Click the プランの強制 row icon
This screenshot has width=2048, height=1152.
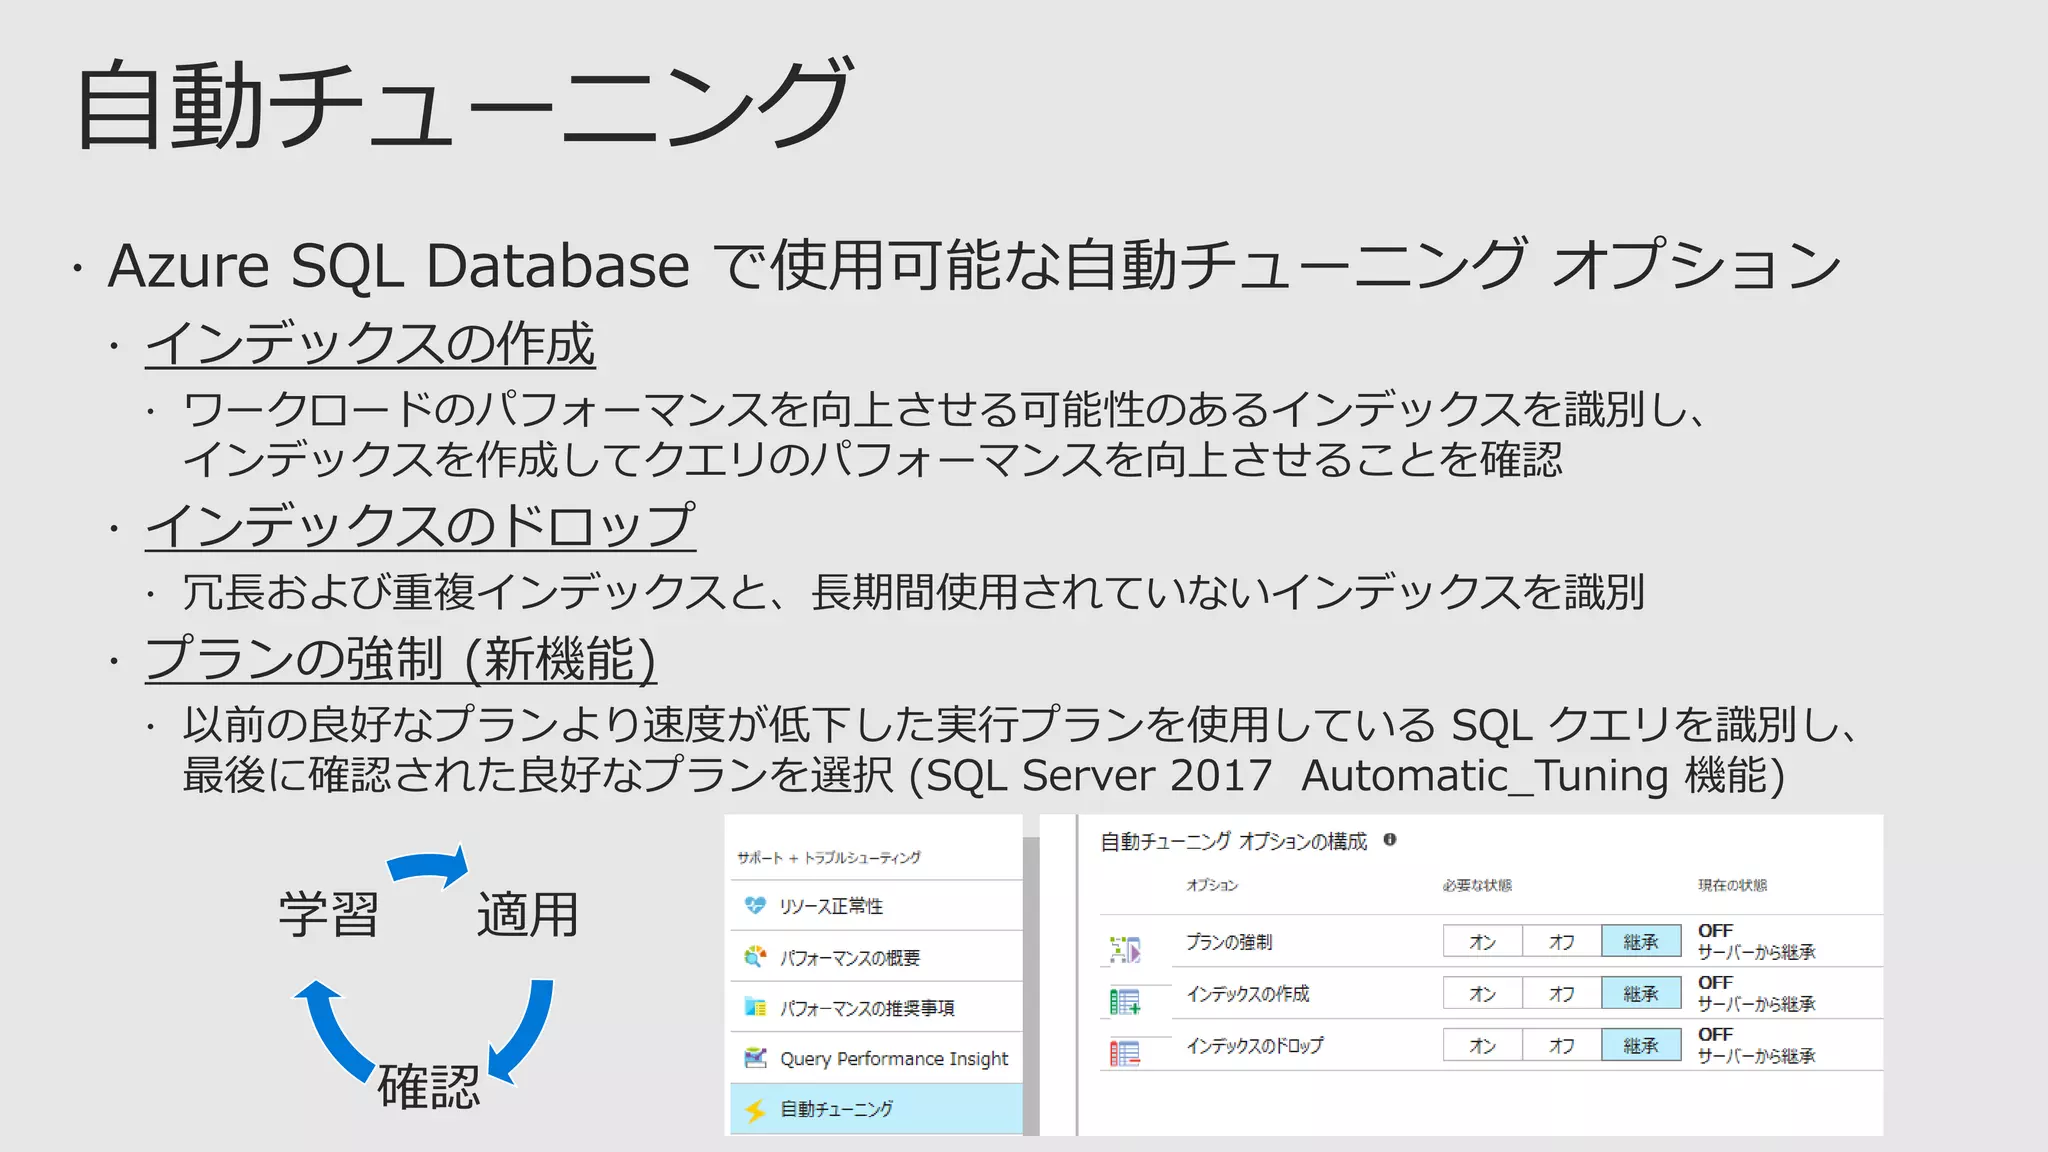pos(1125,949)
